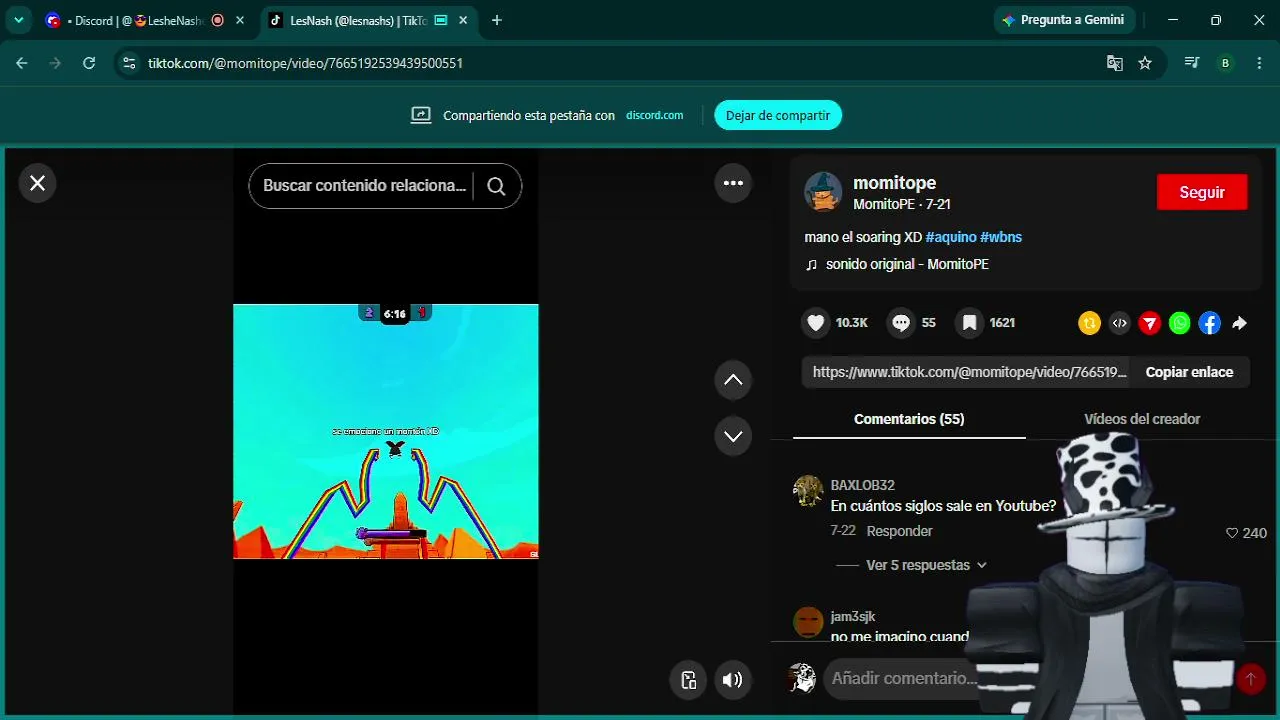1280x720 pixels.
Task: Close the Discord browser tab
Action: [x=242, y=20]
